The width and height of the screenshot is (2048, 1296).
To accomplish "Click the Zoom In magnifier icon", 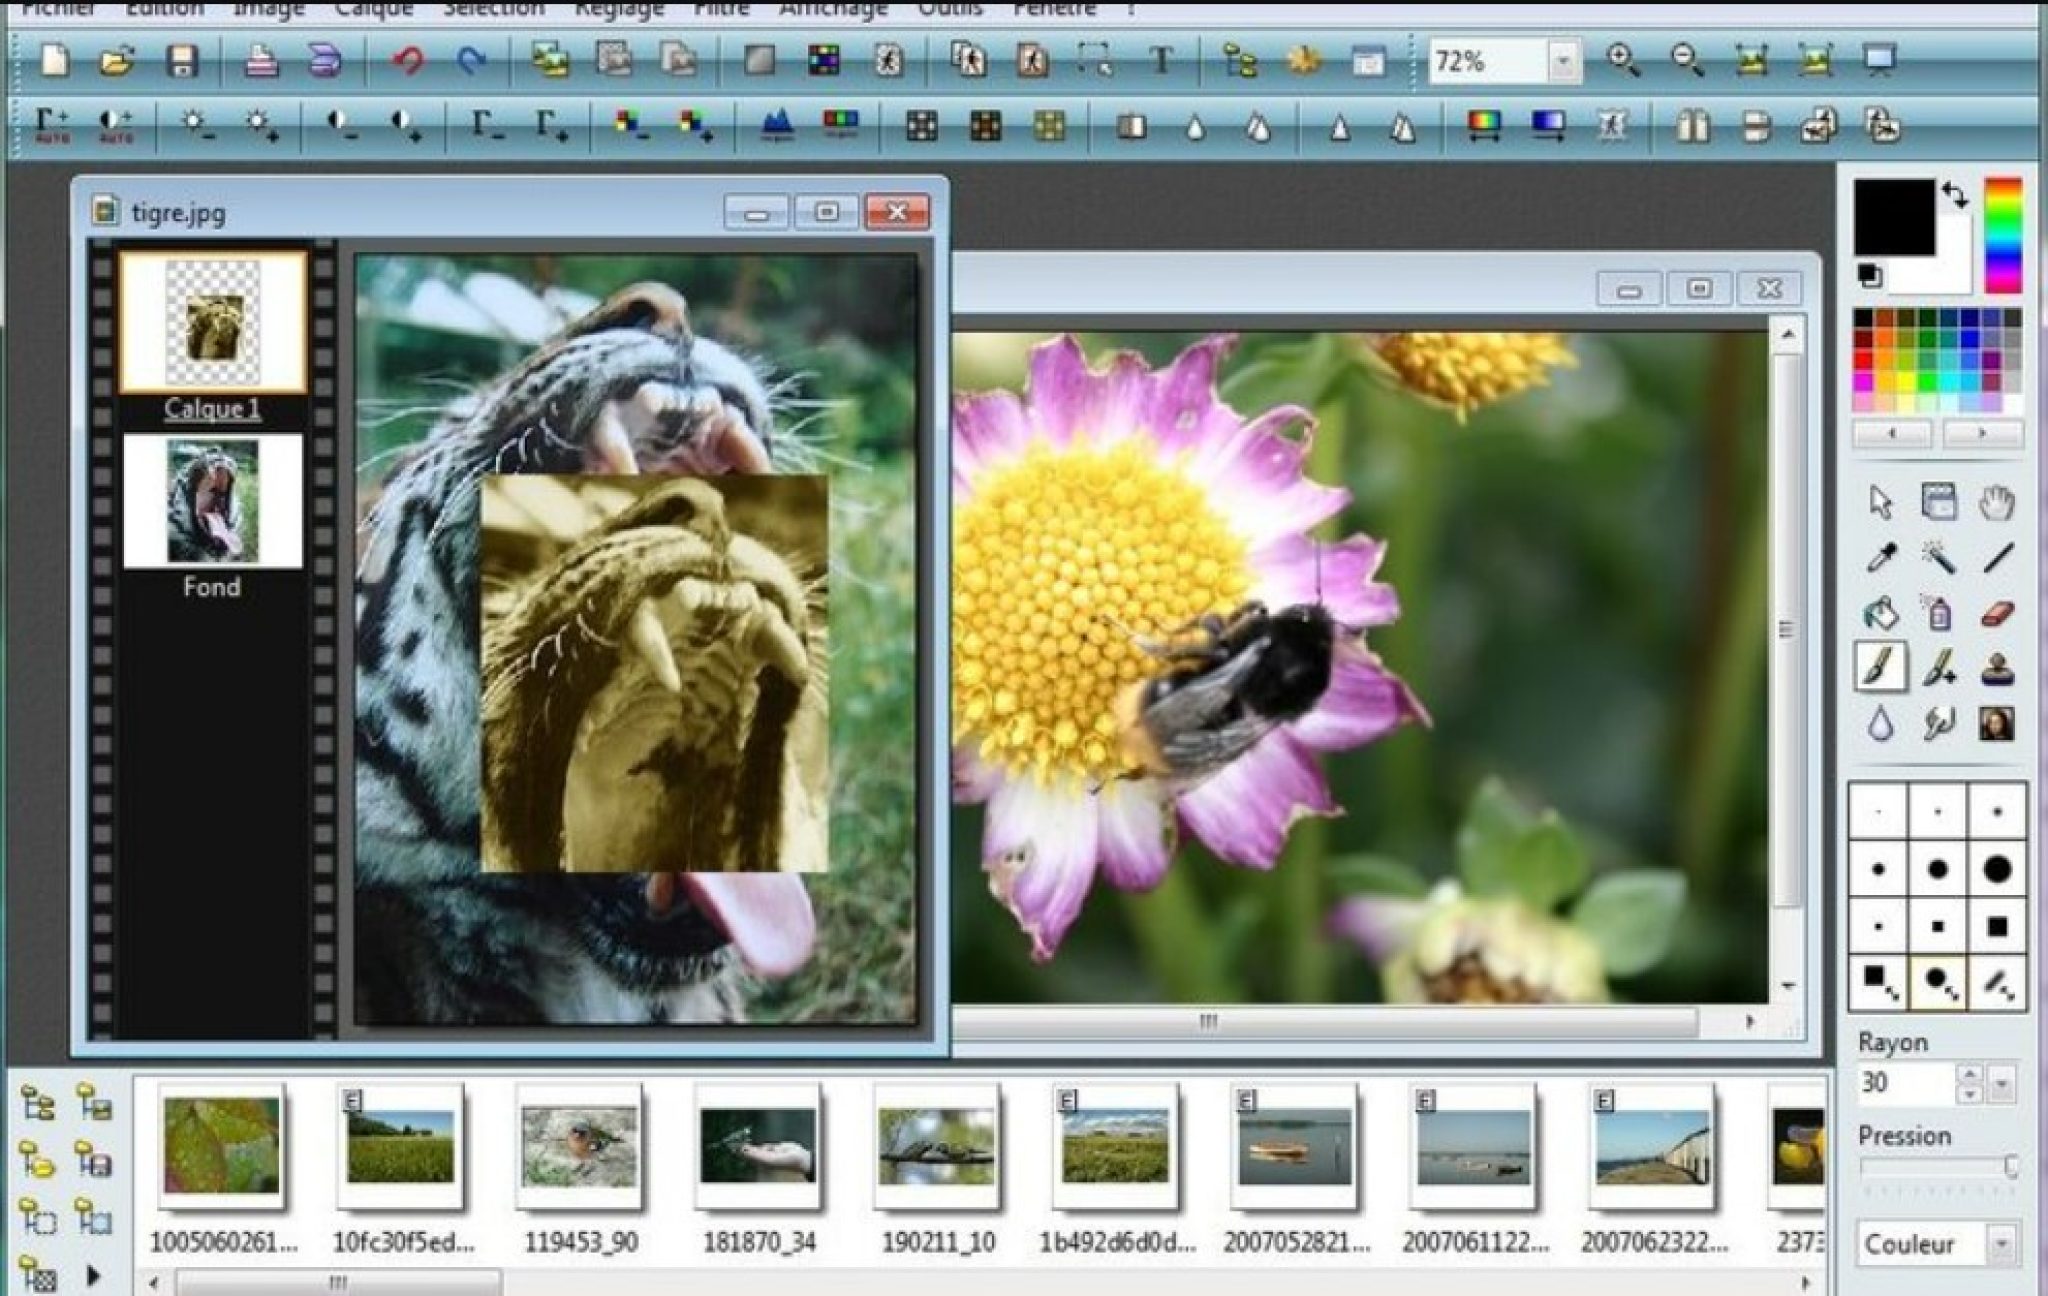I will (1622, 62).
